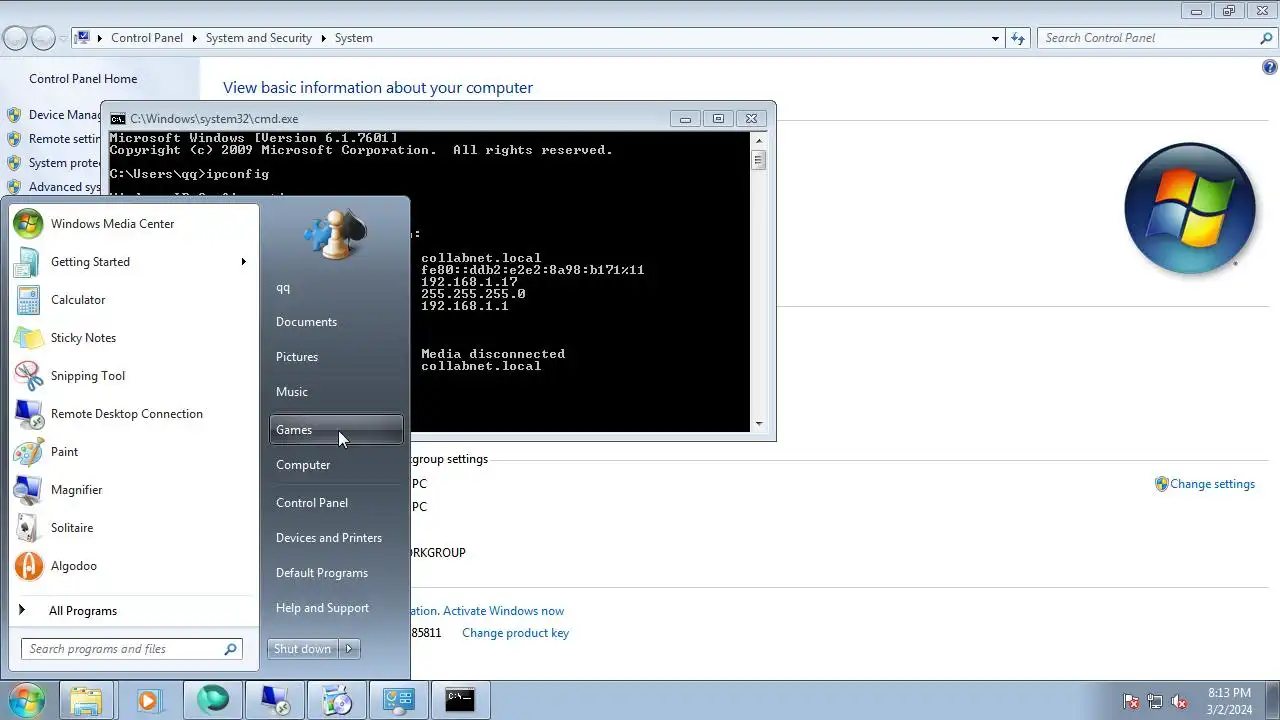Open the address bar history dropdown
The image size is (1280, 720).
click(x=995, y=38)
